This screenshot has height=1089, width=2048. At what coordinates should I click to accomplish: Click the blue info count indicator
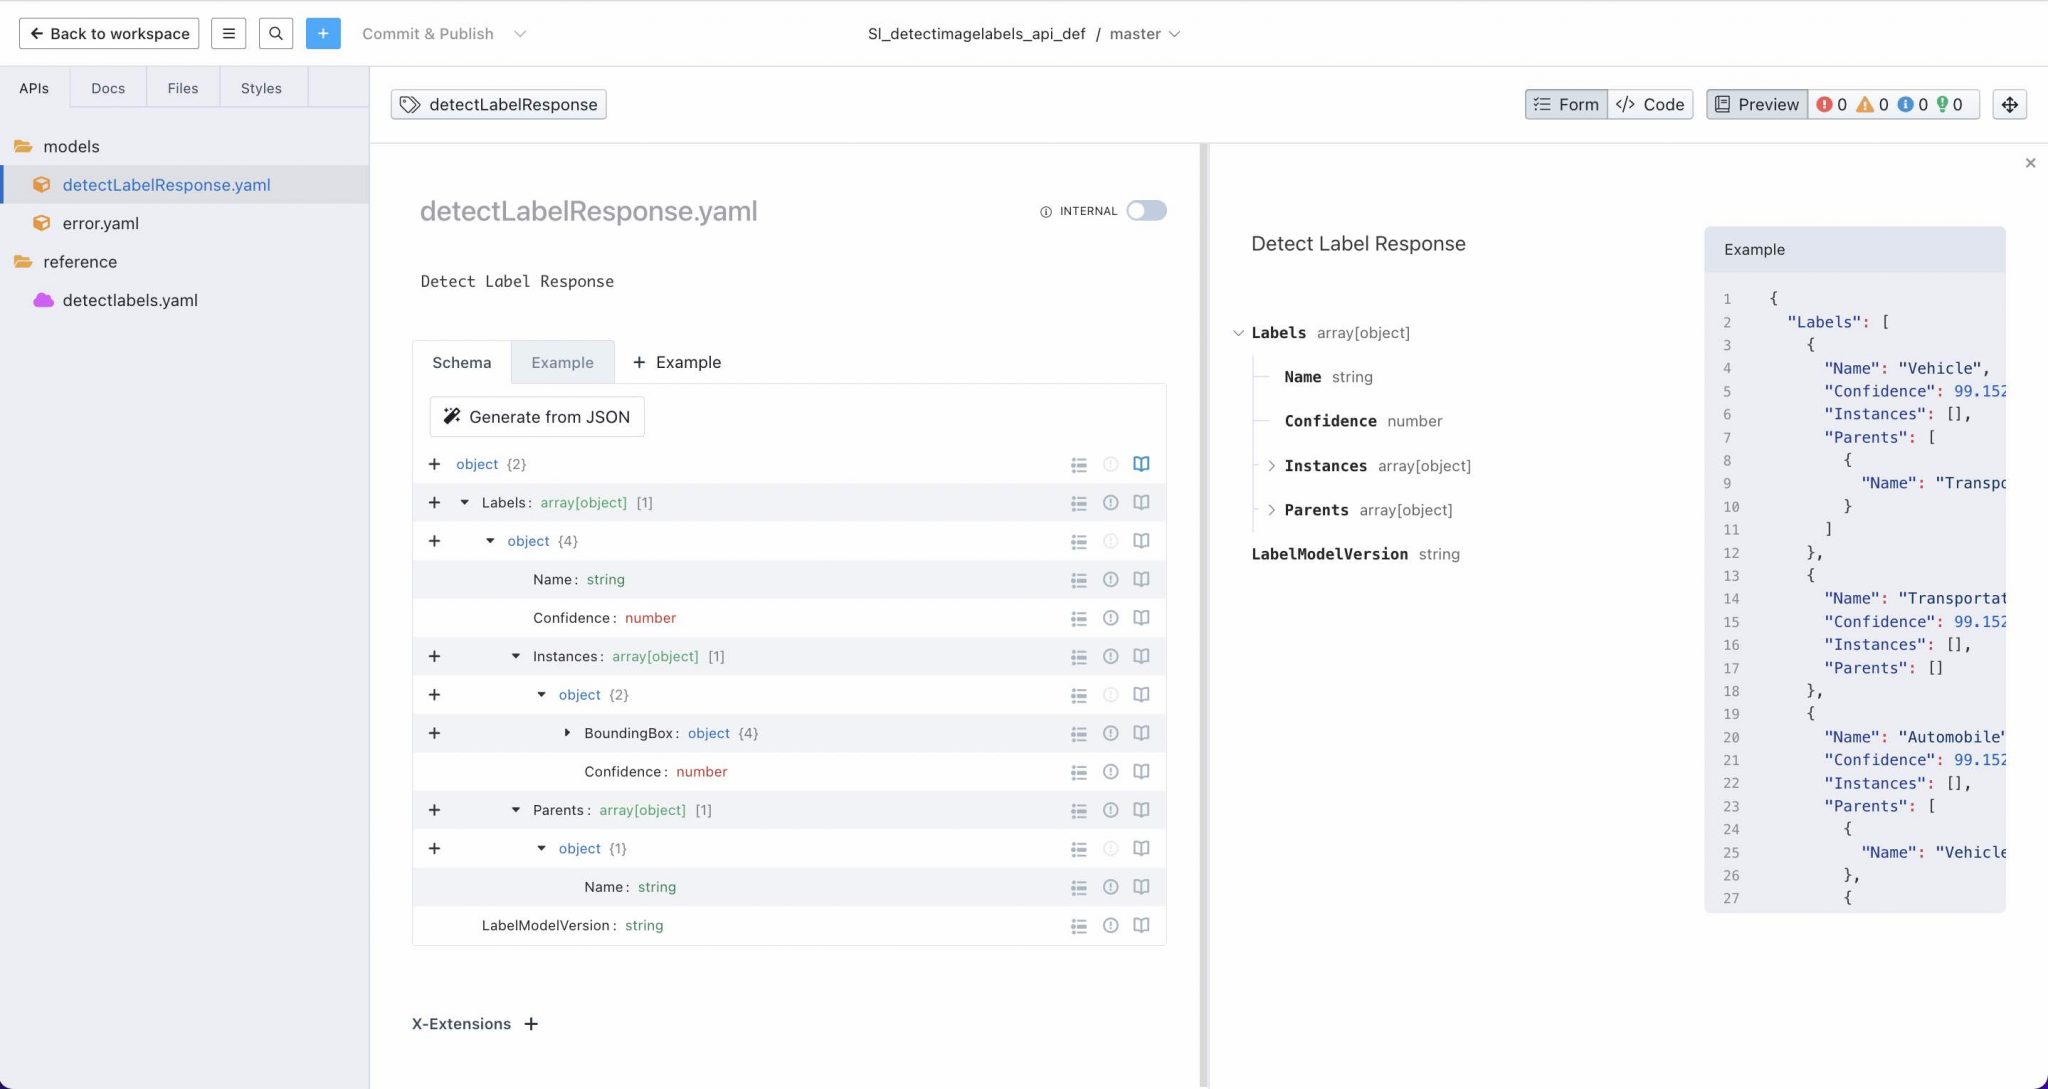(1912, 104)
